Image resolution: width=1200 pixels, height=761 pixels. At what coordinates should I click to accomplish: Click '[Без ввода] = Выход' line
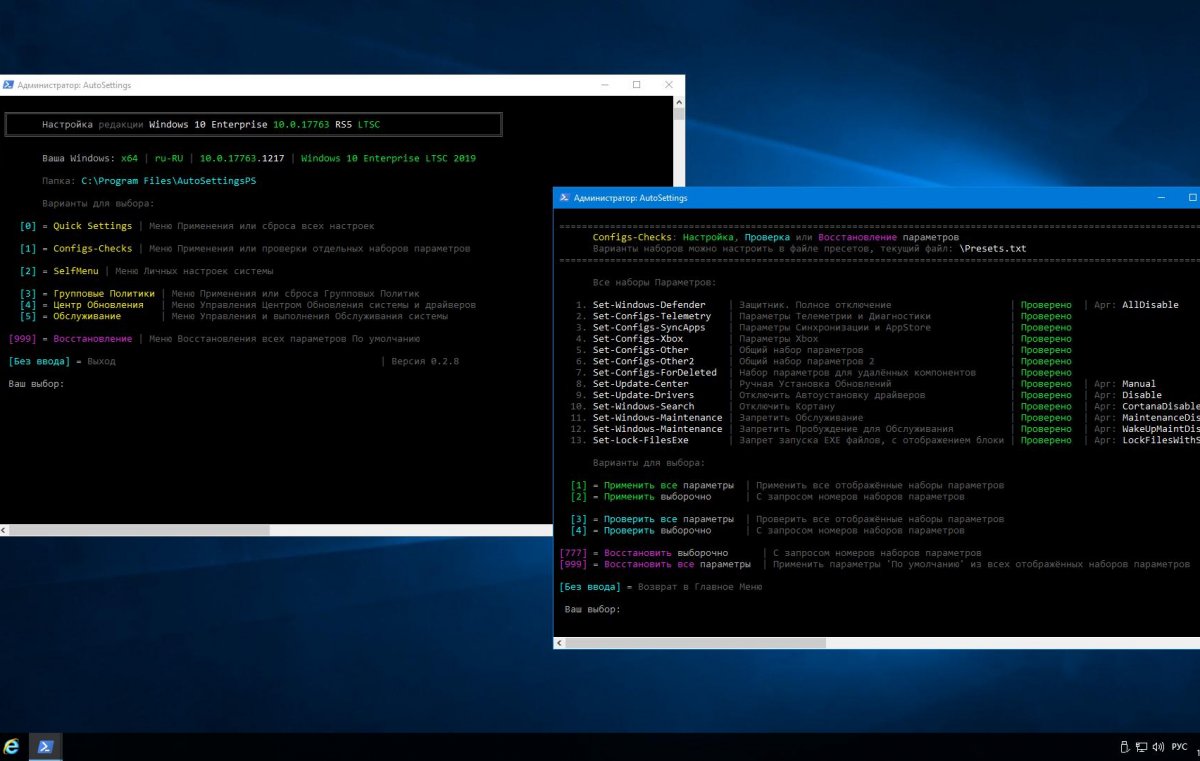tap(62, 361)
